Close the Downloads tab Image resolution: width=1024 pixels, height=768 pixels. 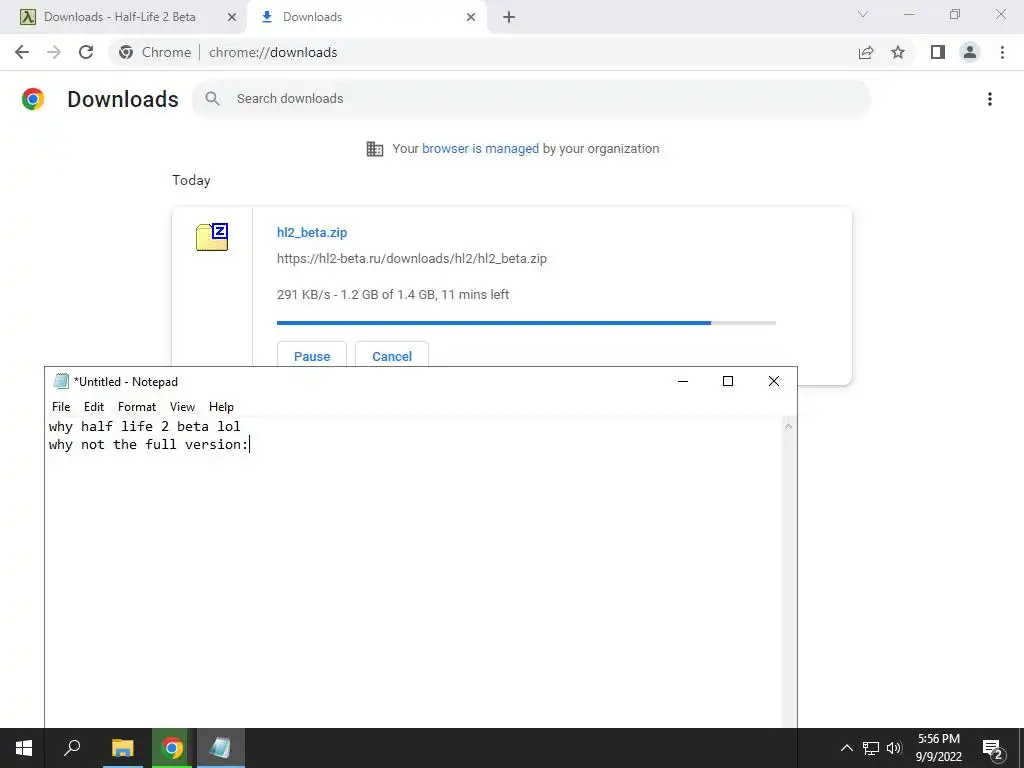coord(471,17)
